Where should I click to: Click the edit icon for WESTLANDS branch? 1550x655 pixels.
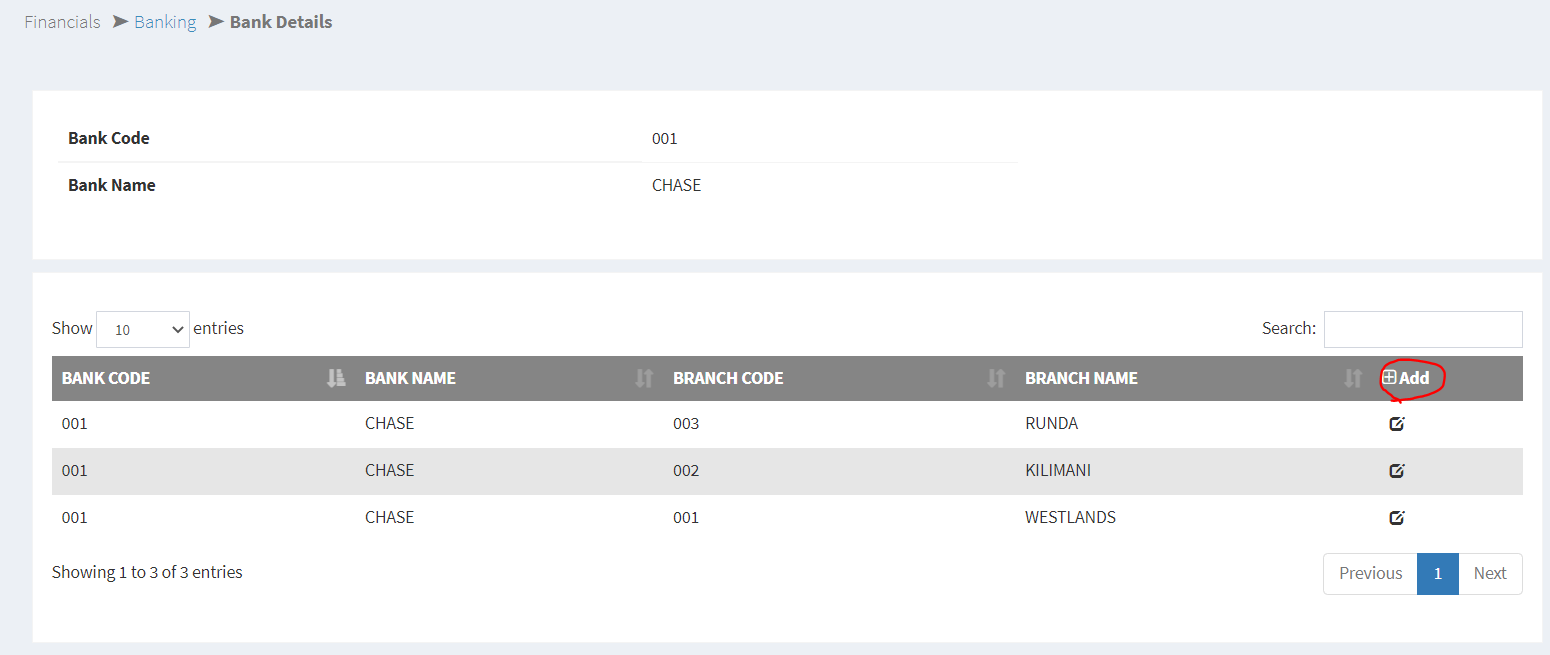point(1397,518)
